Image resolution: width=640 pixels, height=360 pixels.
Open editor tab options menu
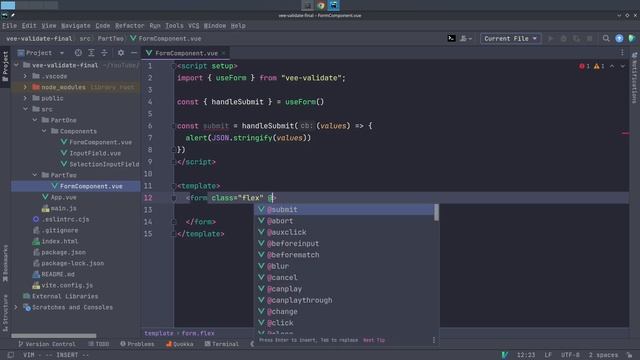click(x=622, y=53)
